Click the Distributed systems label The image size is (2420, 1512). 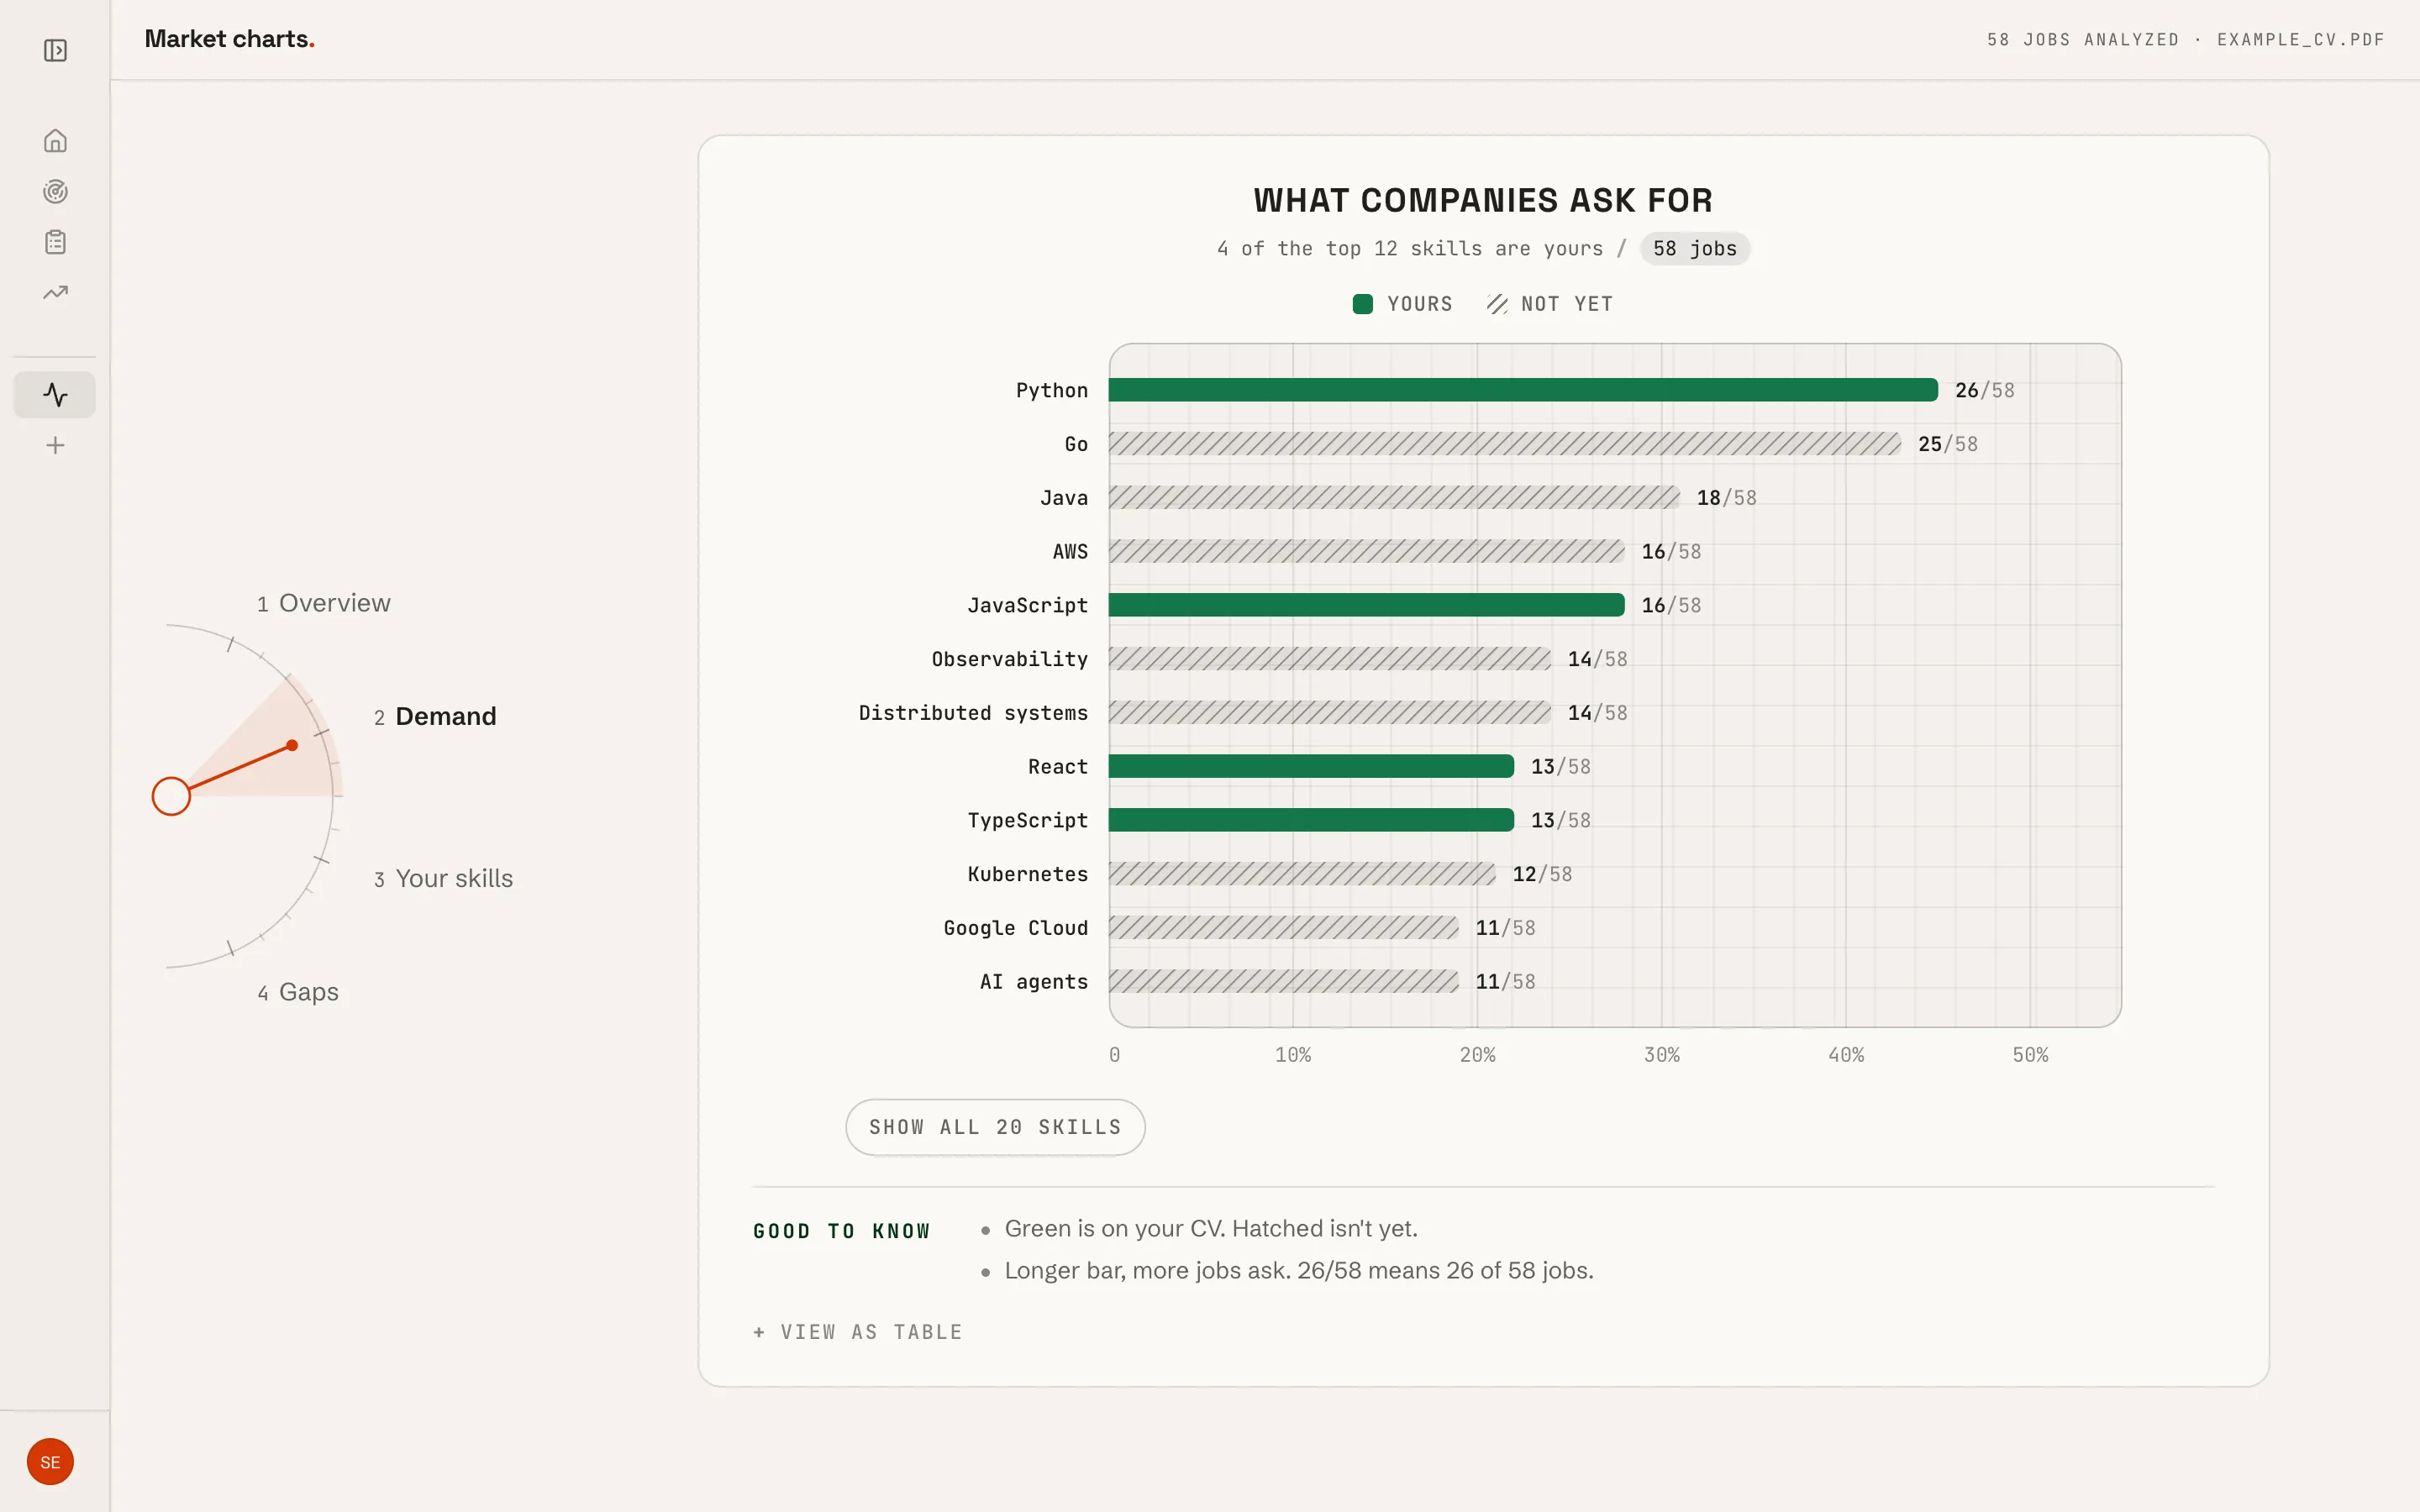(x=973, y=713)
